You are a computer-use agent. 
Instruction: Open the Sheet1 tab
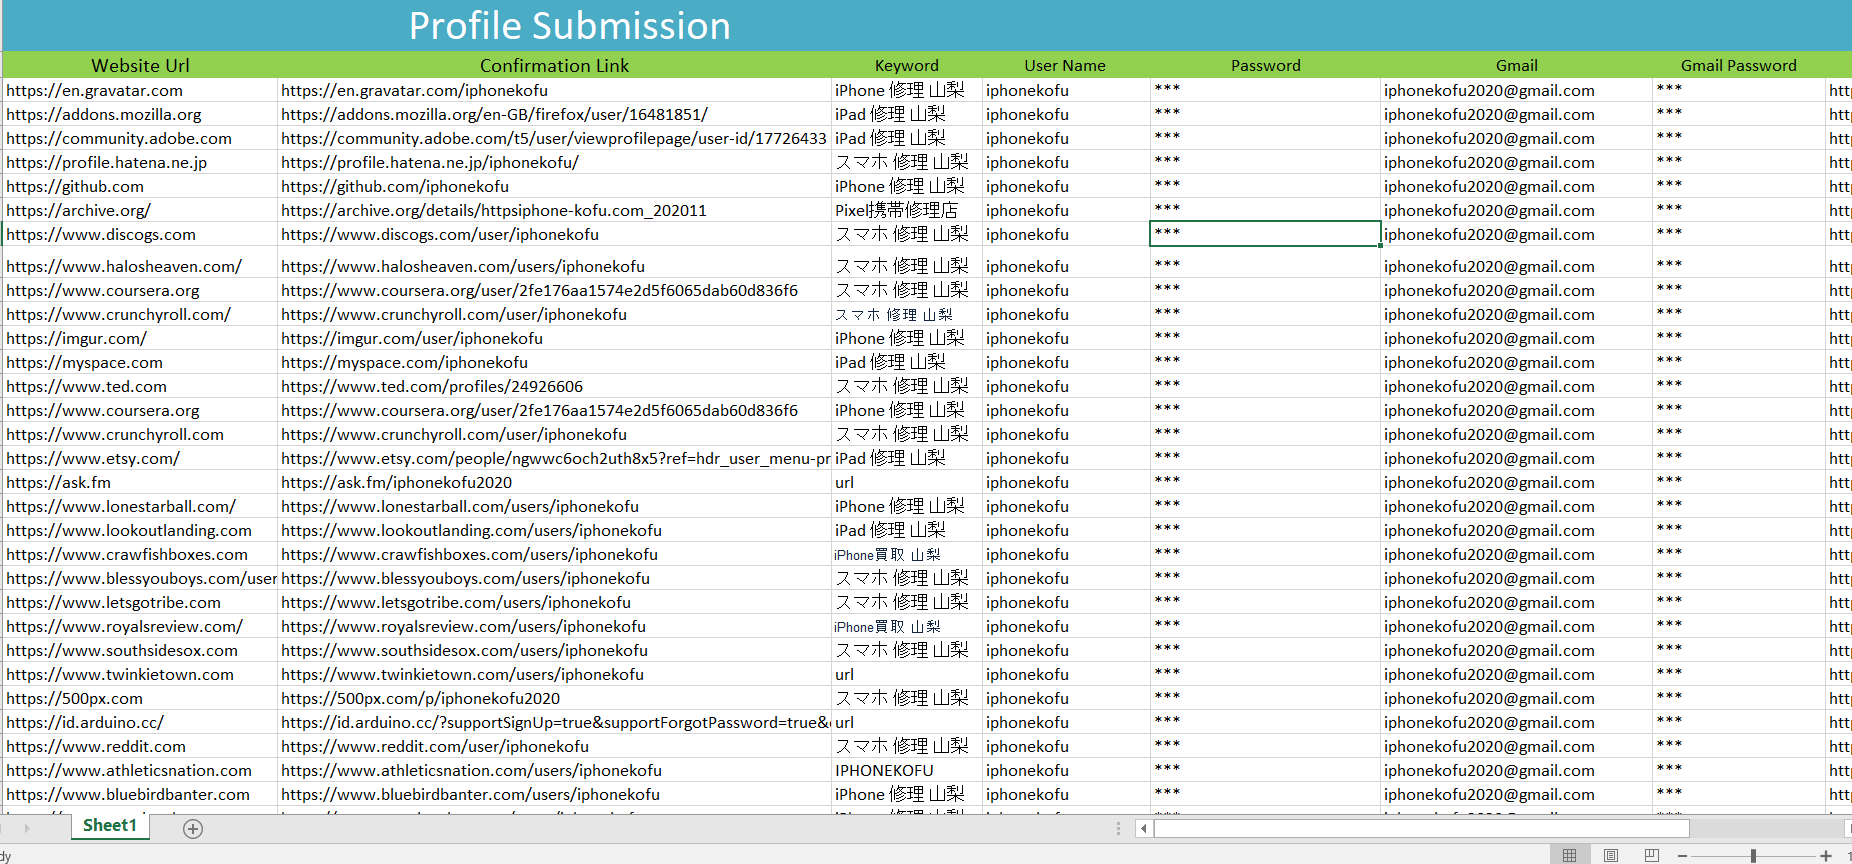click(x=109, y=825)
